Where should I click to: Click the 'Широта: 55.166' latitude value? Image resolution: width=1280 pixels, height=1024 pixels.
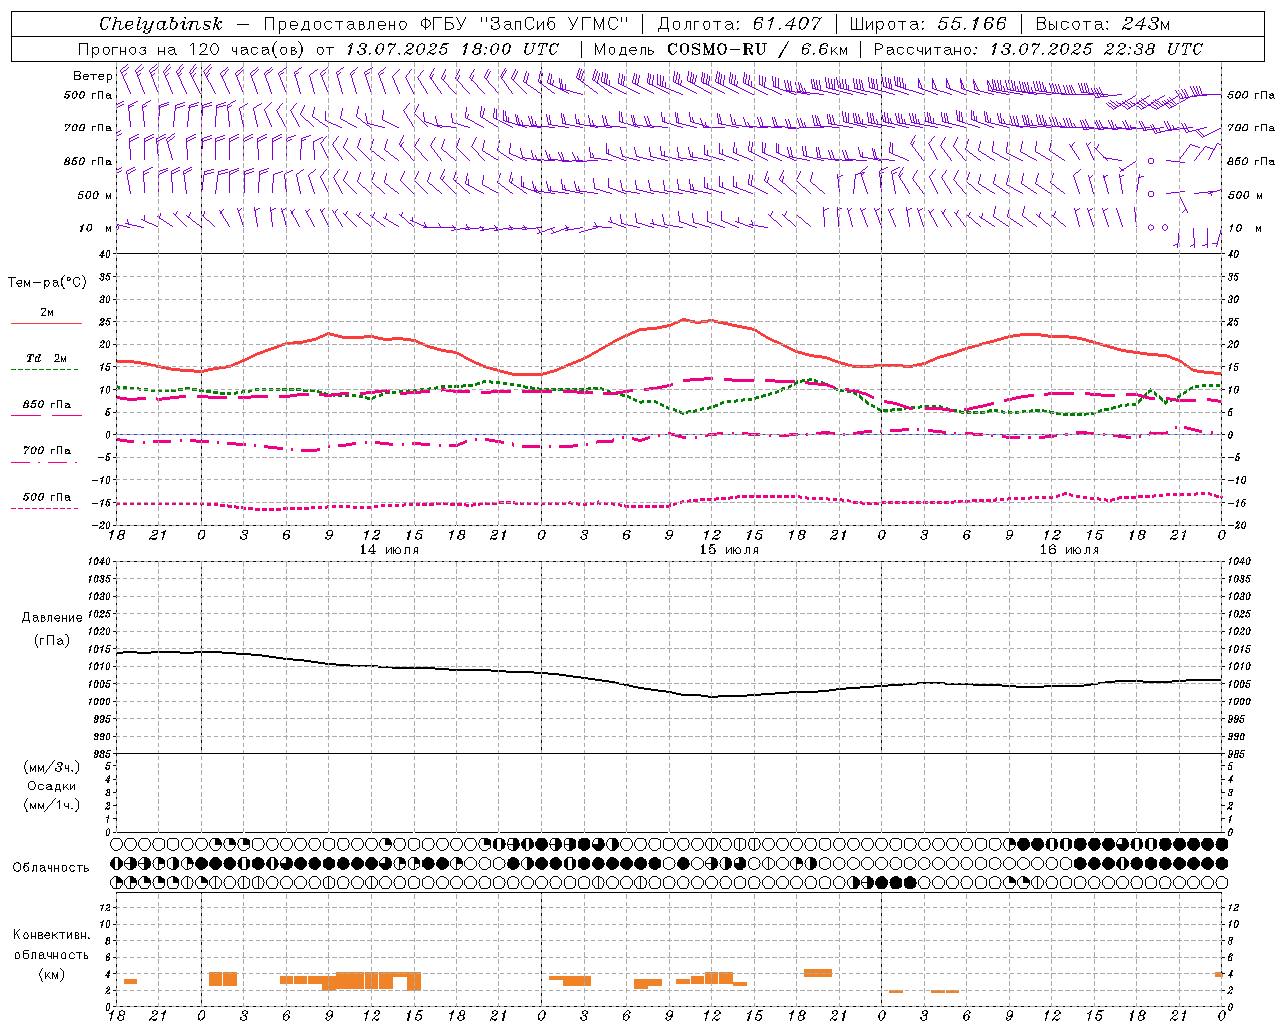(928, 24)
